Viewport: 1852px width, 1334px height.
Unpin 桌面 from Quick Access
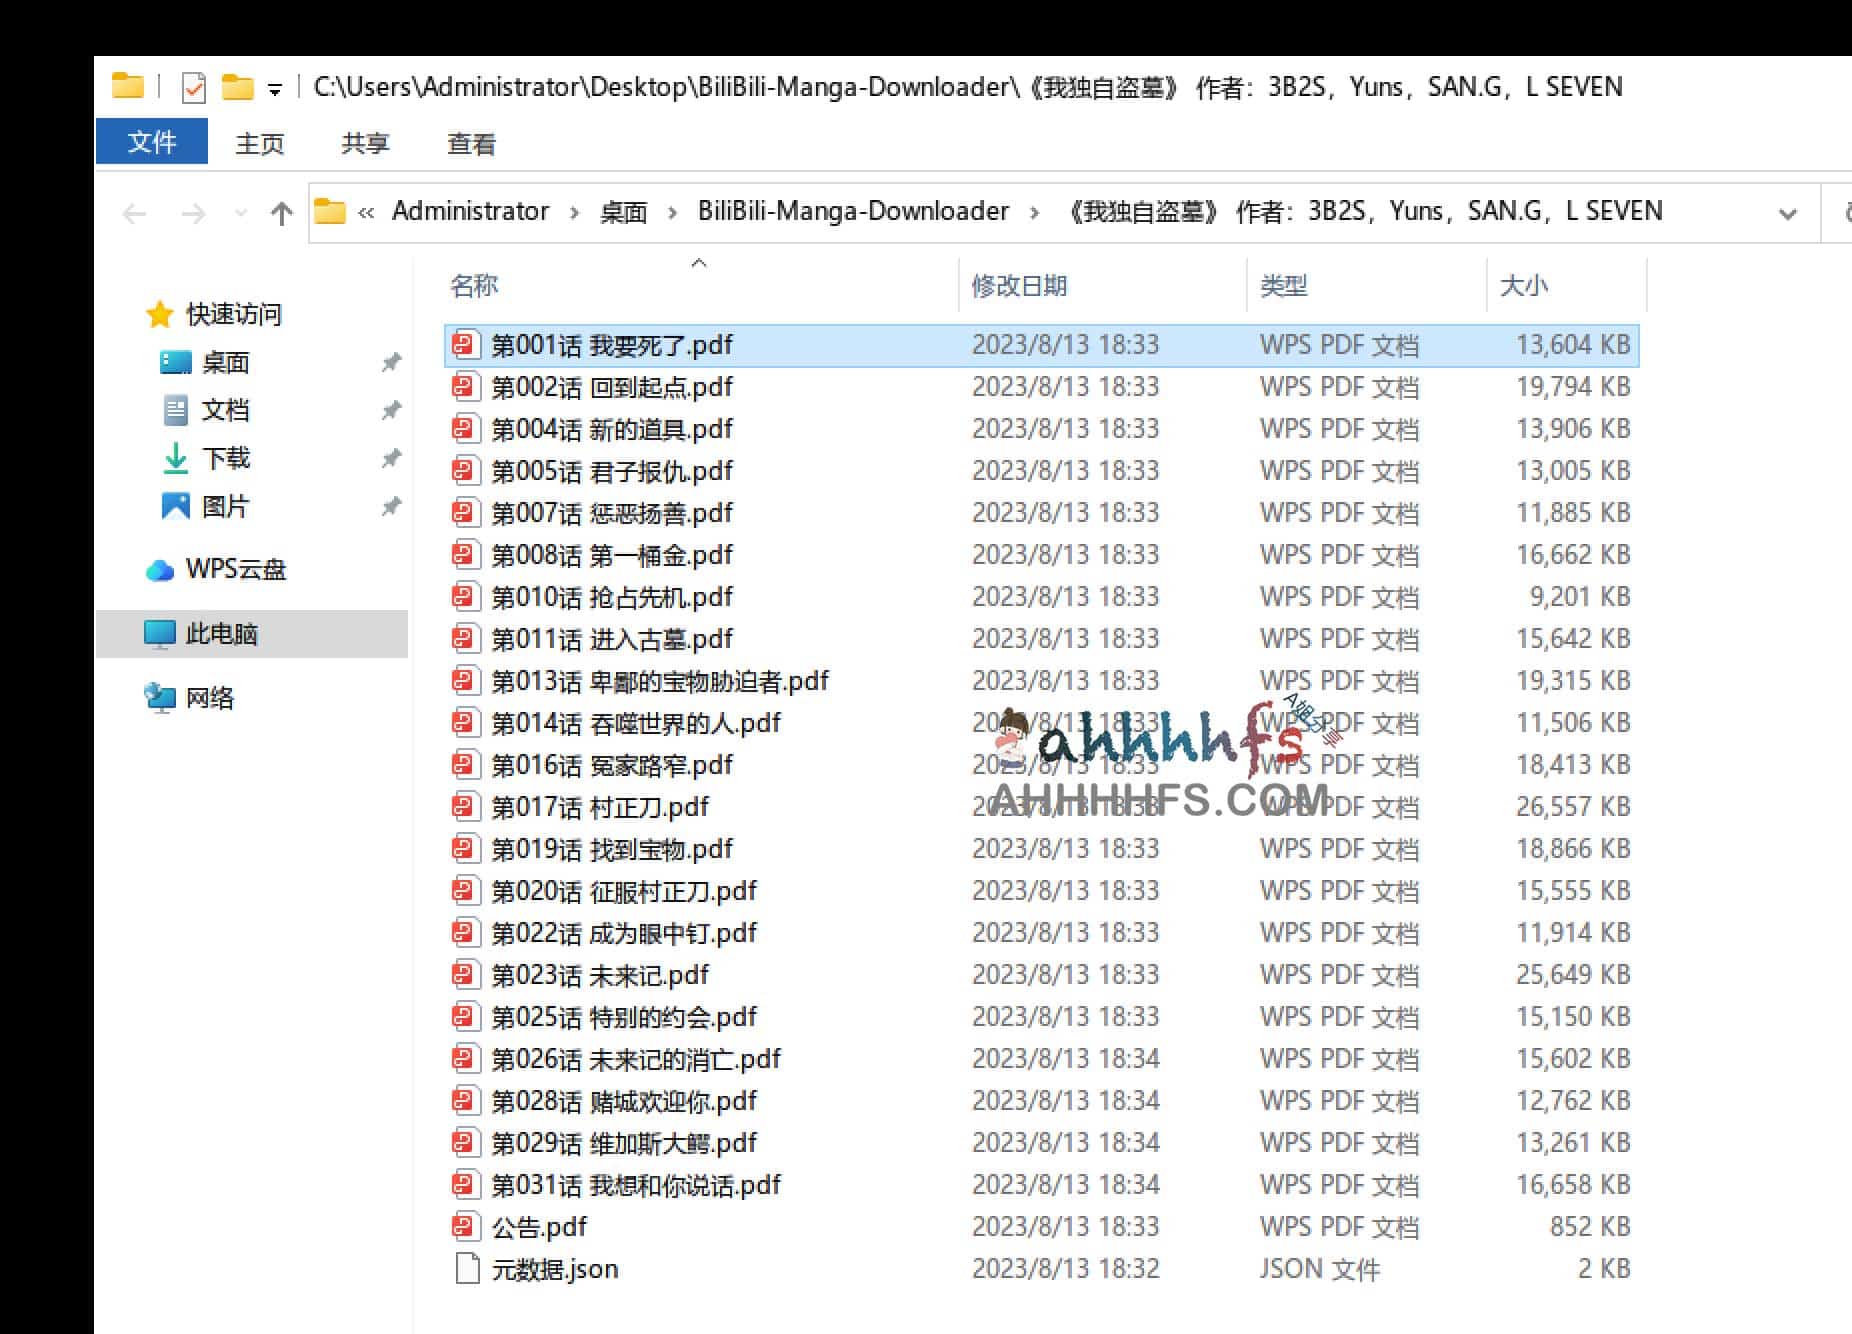pos(392,363)
